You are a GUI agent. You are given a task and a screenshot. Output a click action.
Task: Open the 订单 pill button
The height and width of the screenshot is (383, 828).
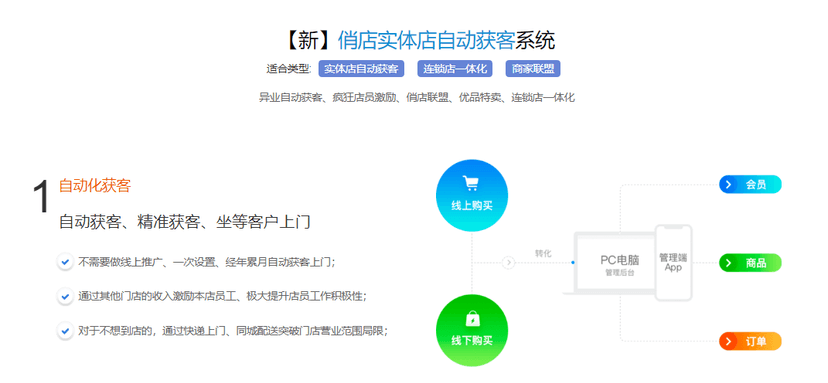[x=750, y=341]
